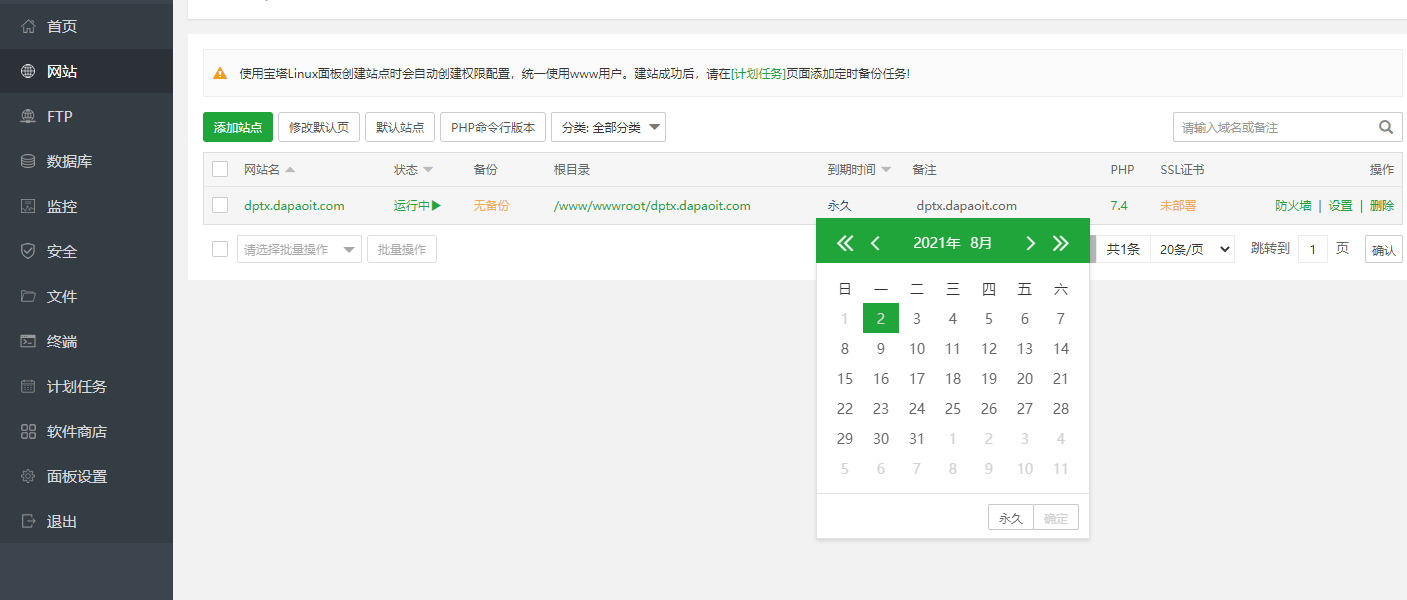Check the batch operation row checkbox

(x=220, y=248)
